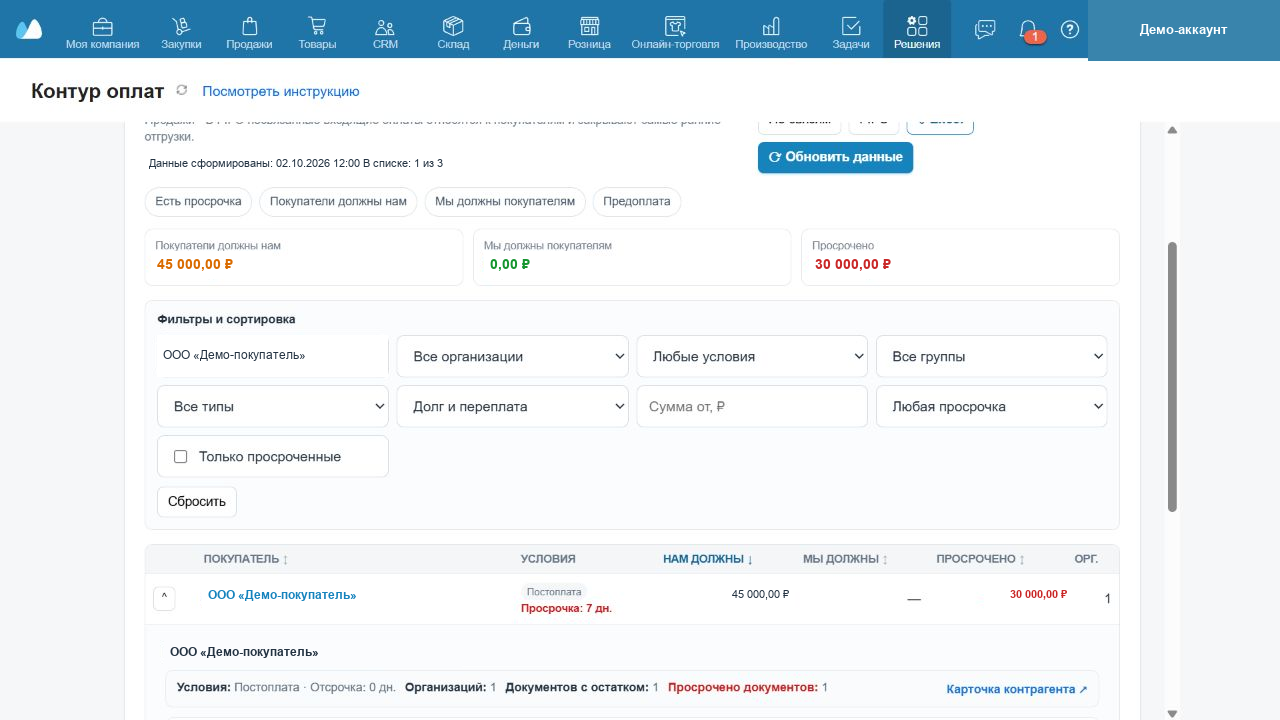This screenshot has width=1280, height=720.
Task: Open the Продажи section
Action: pos(249,30)
